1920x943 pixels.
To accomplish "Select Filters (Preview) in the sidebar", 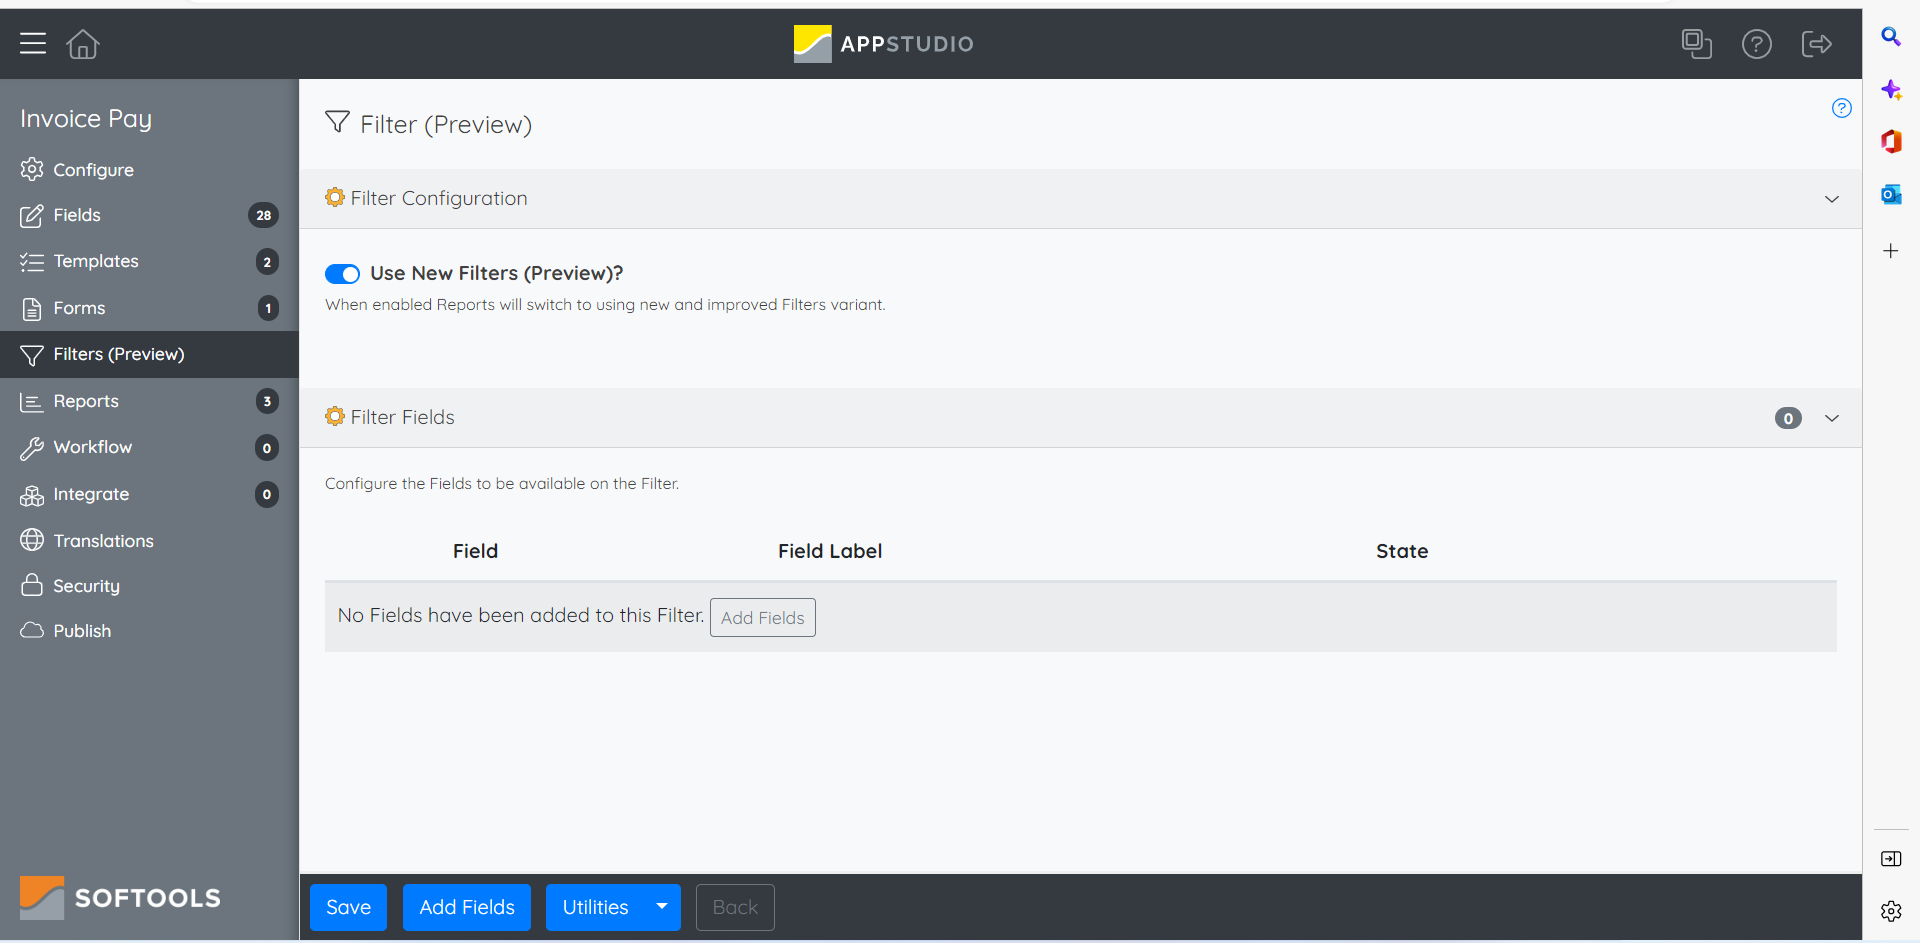I will 149,354.
